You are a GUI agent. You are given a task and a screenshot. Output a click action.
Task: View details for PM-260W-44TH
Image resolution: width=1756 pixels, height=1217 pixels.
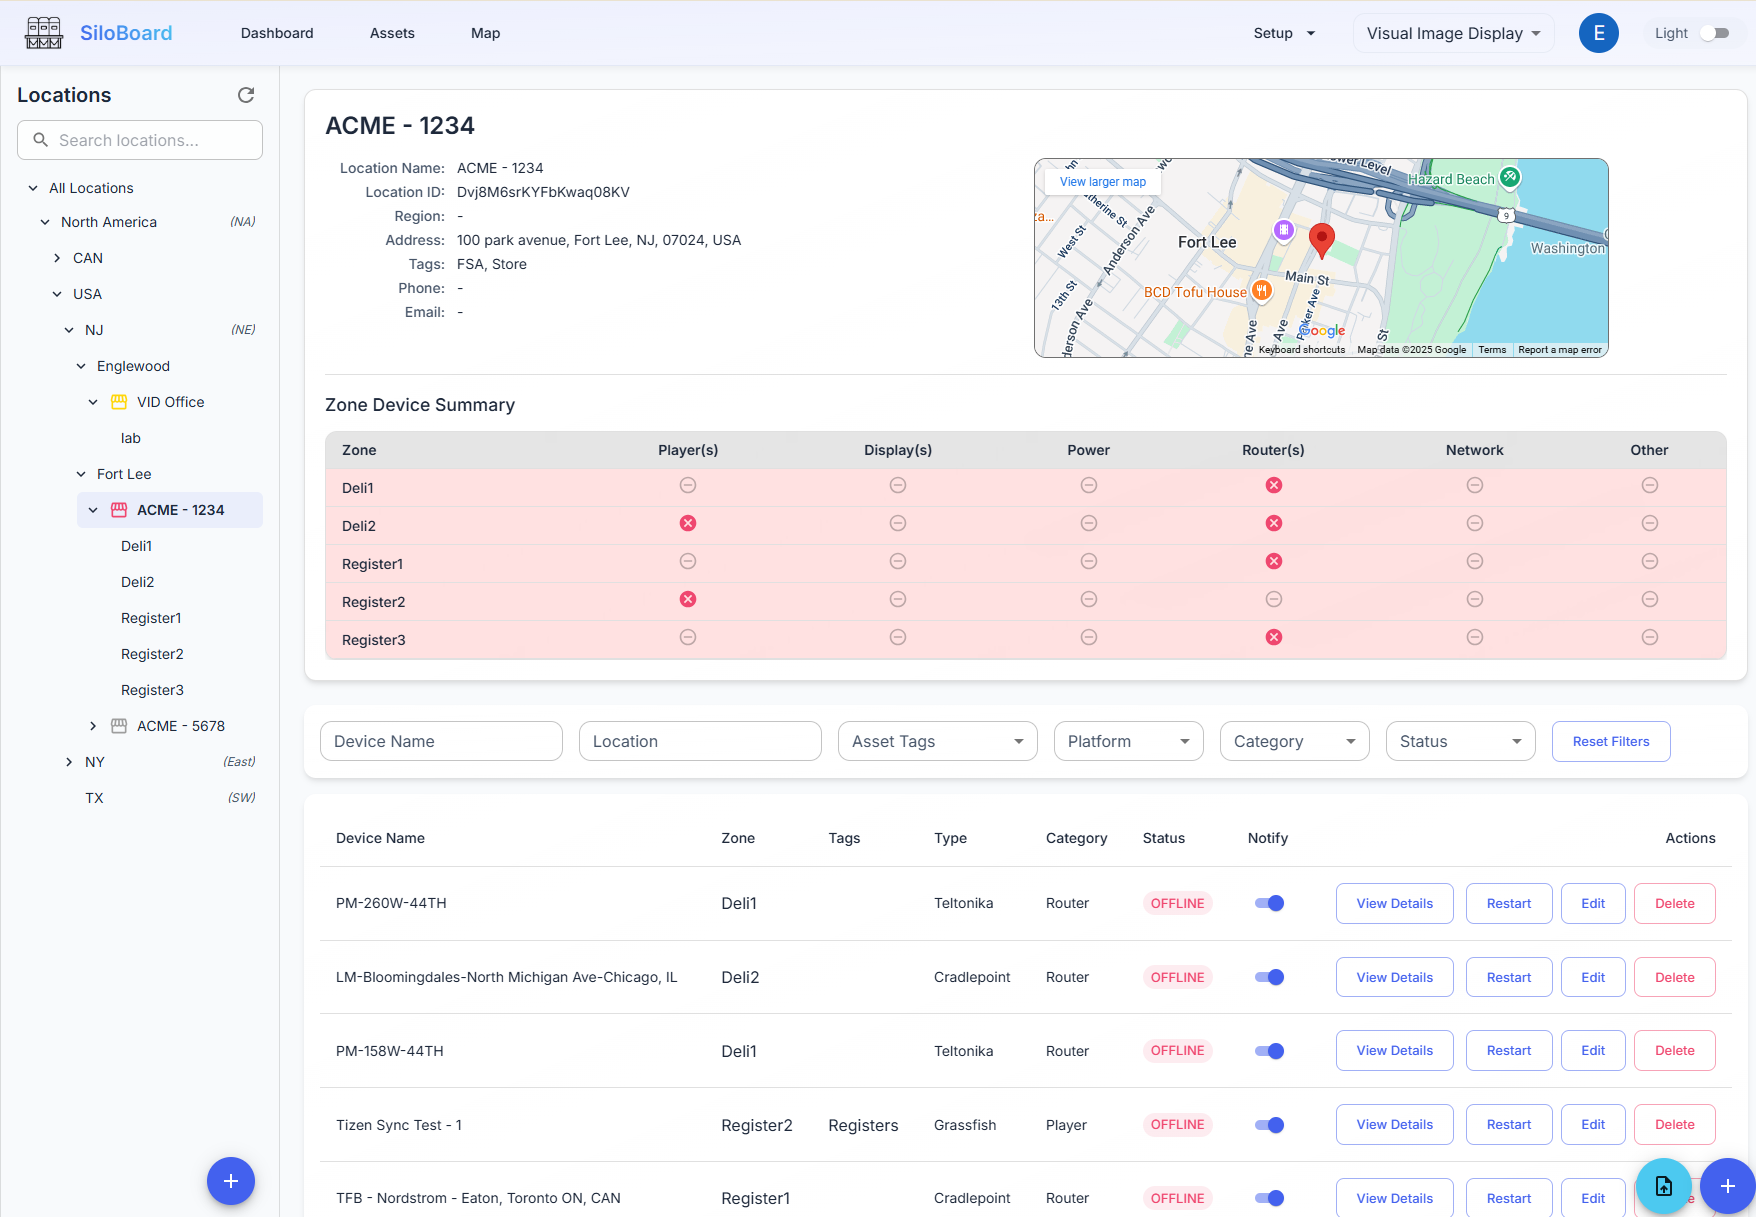[x=1394, y=903]
